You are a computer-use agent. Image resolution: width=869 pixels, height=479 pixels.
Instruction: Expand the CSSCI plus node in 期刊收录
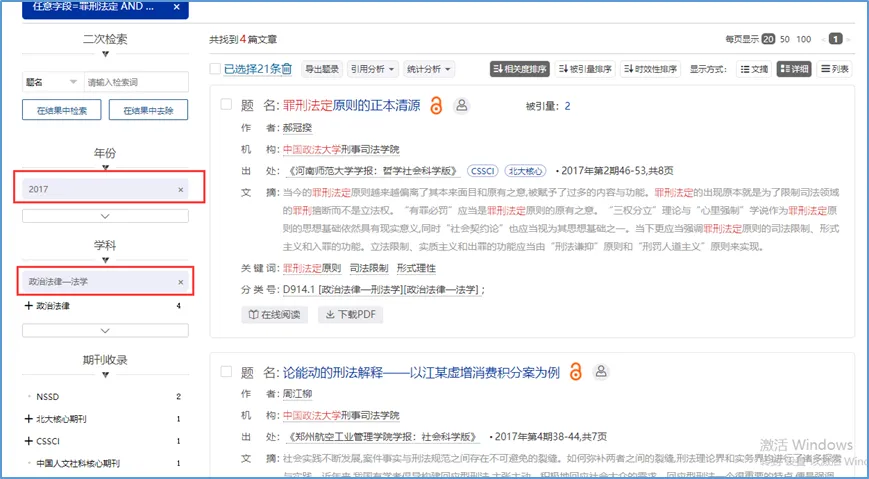[29, 441]
